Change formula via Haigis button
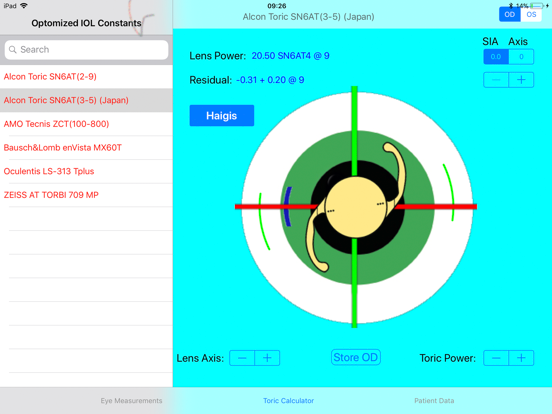552x414 pixels. pyautogui.click(x=221, y=115)
